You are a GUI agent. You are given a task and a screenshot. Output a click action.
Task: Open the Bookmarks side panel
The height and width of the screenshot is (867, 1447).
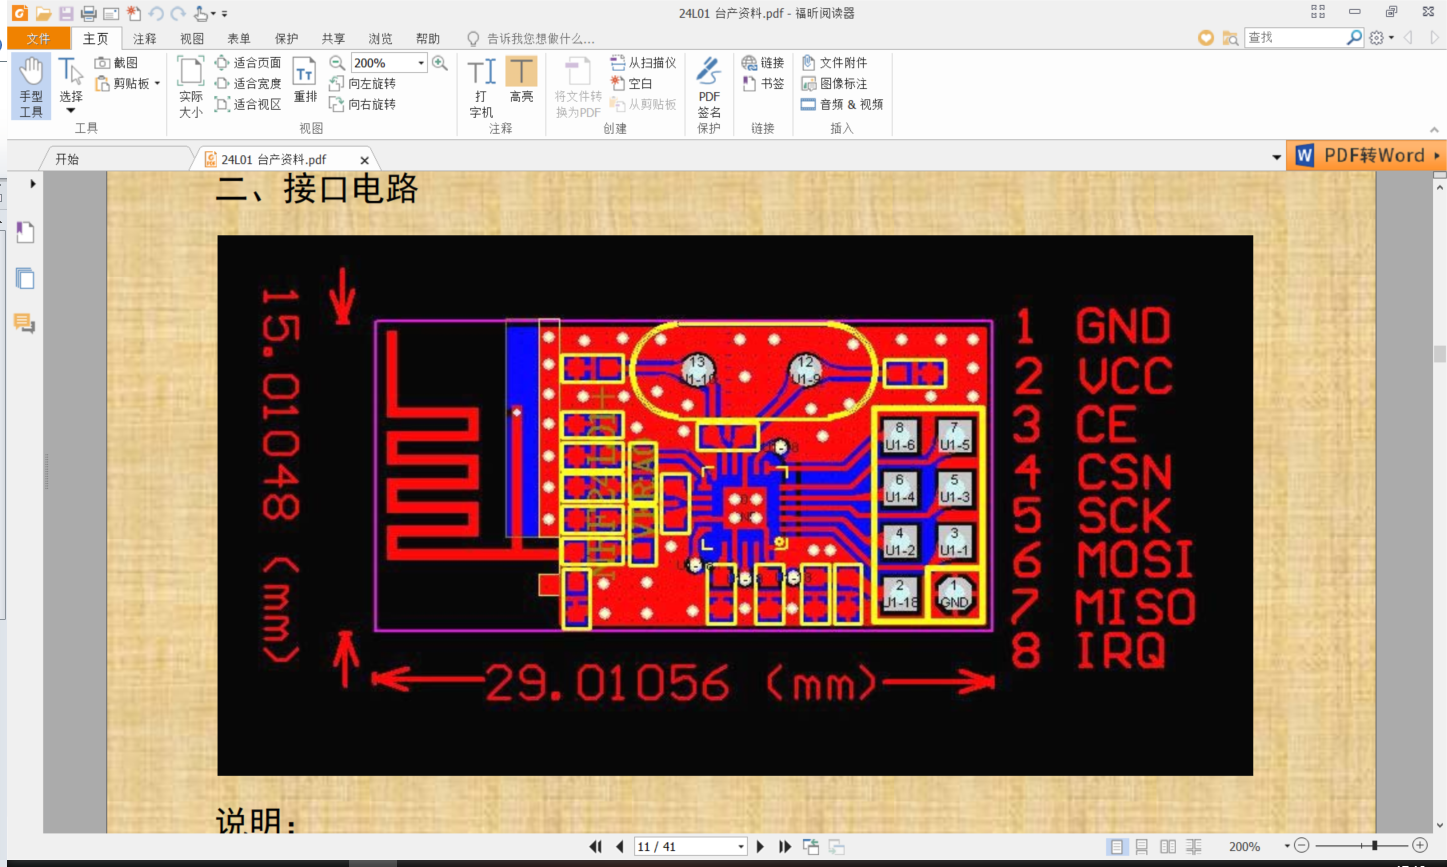(25, 233)
